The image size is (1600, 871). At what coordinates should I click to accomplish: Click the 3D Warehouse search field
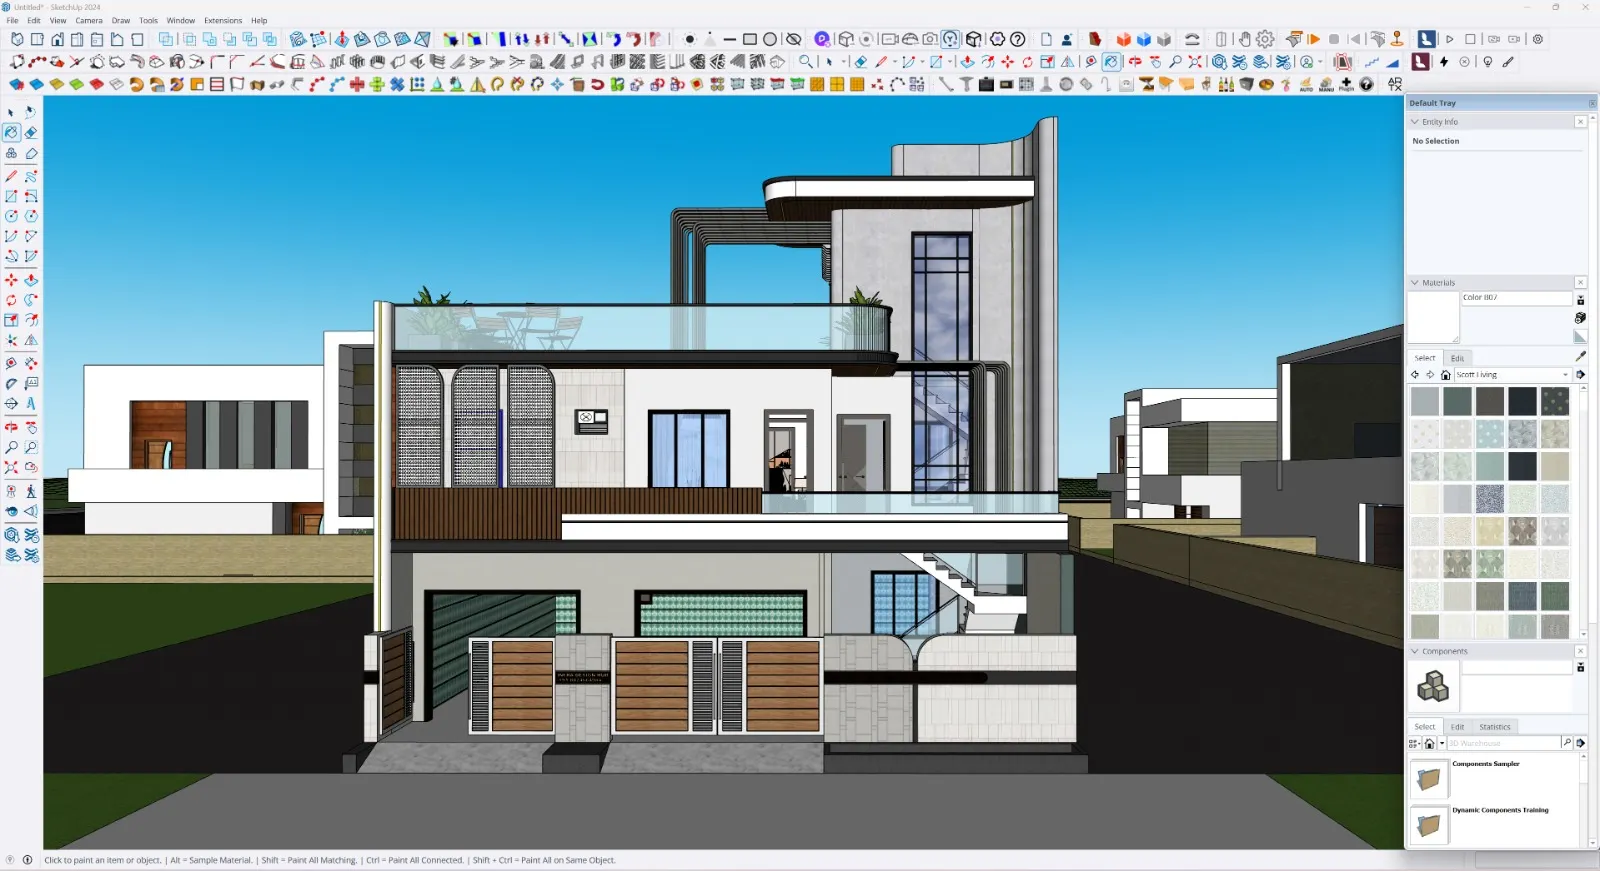(1504, 743)
